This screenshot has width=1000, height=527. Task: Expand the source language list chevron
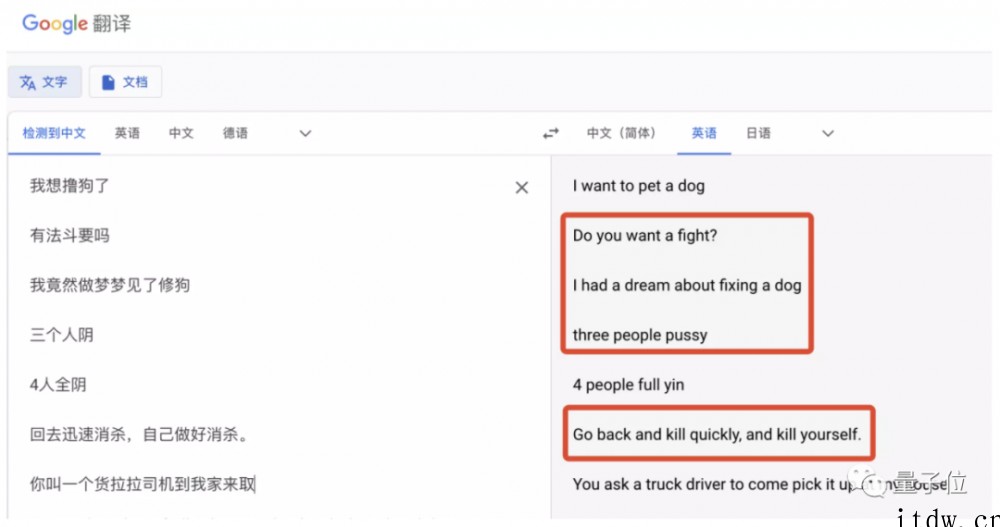[305, 133]
